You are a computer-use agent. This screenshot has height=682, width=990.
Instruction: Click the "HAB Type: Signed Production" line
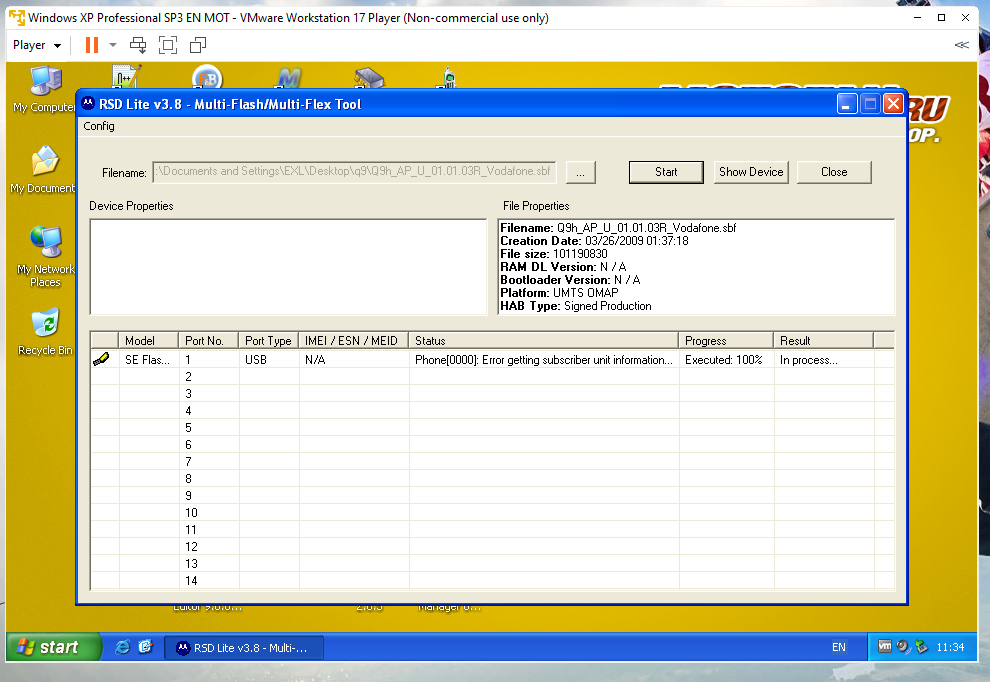tap(576, 306)
